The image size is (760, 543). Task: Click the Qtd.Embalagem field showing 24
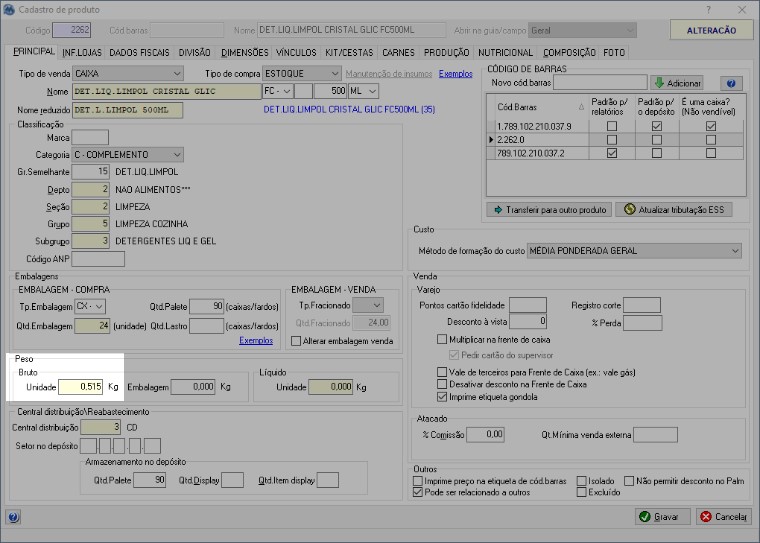click(x=92, y=326)
